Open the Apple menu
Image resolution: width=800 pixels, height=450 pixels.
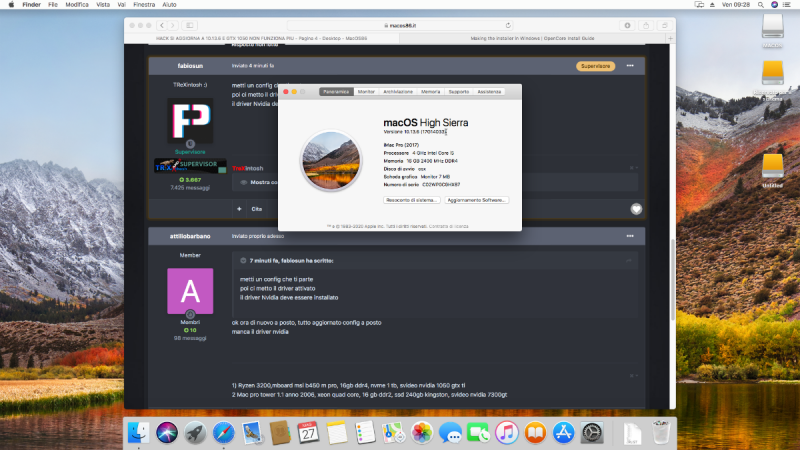(11, 5)
